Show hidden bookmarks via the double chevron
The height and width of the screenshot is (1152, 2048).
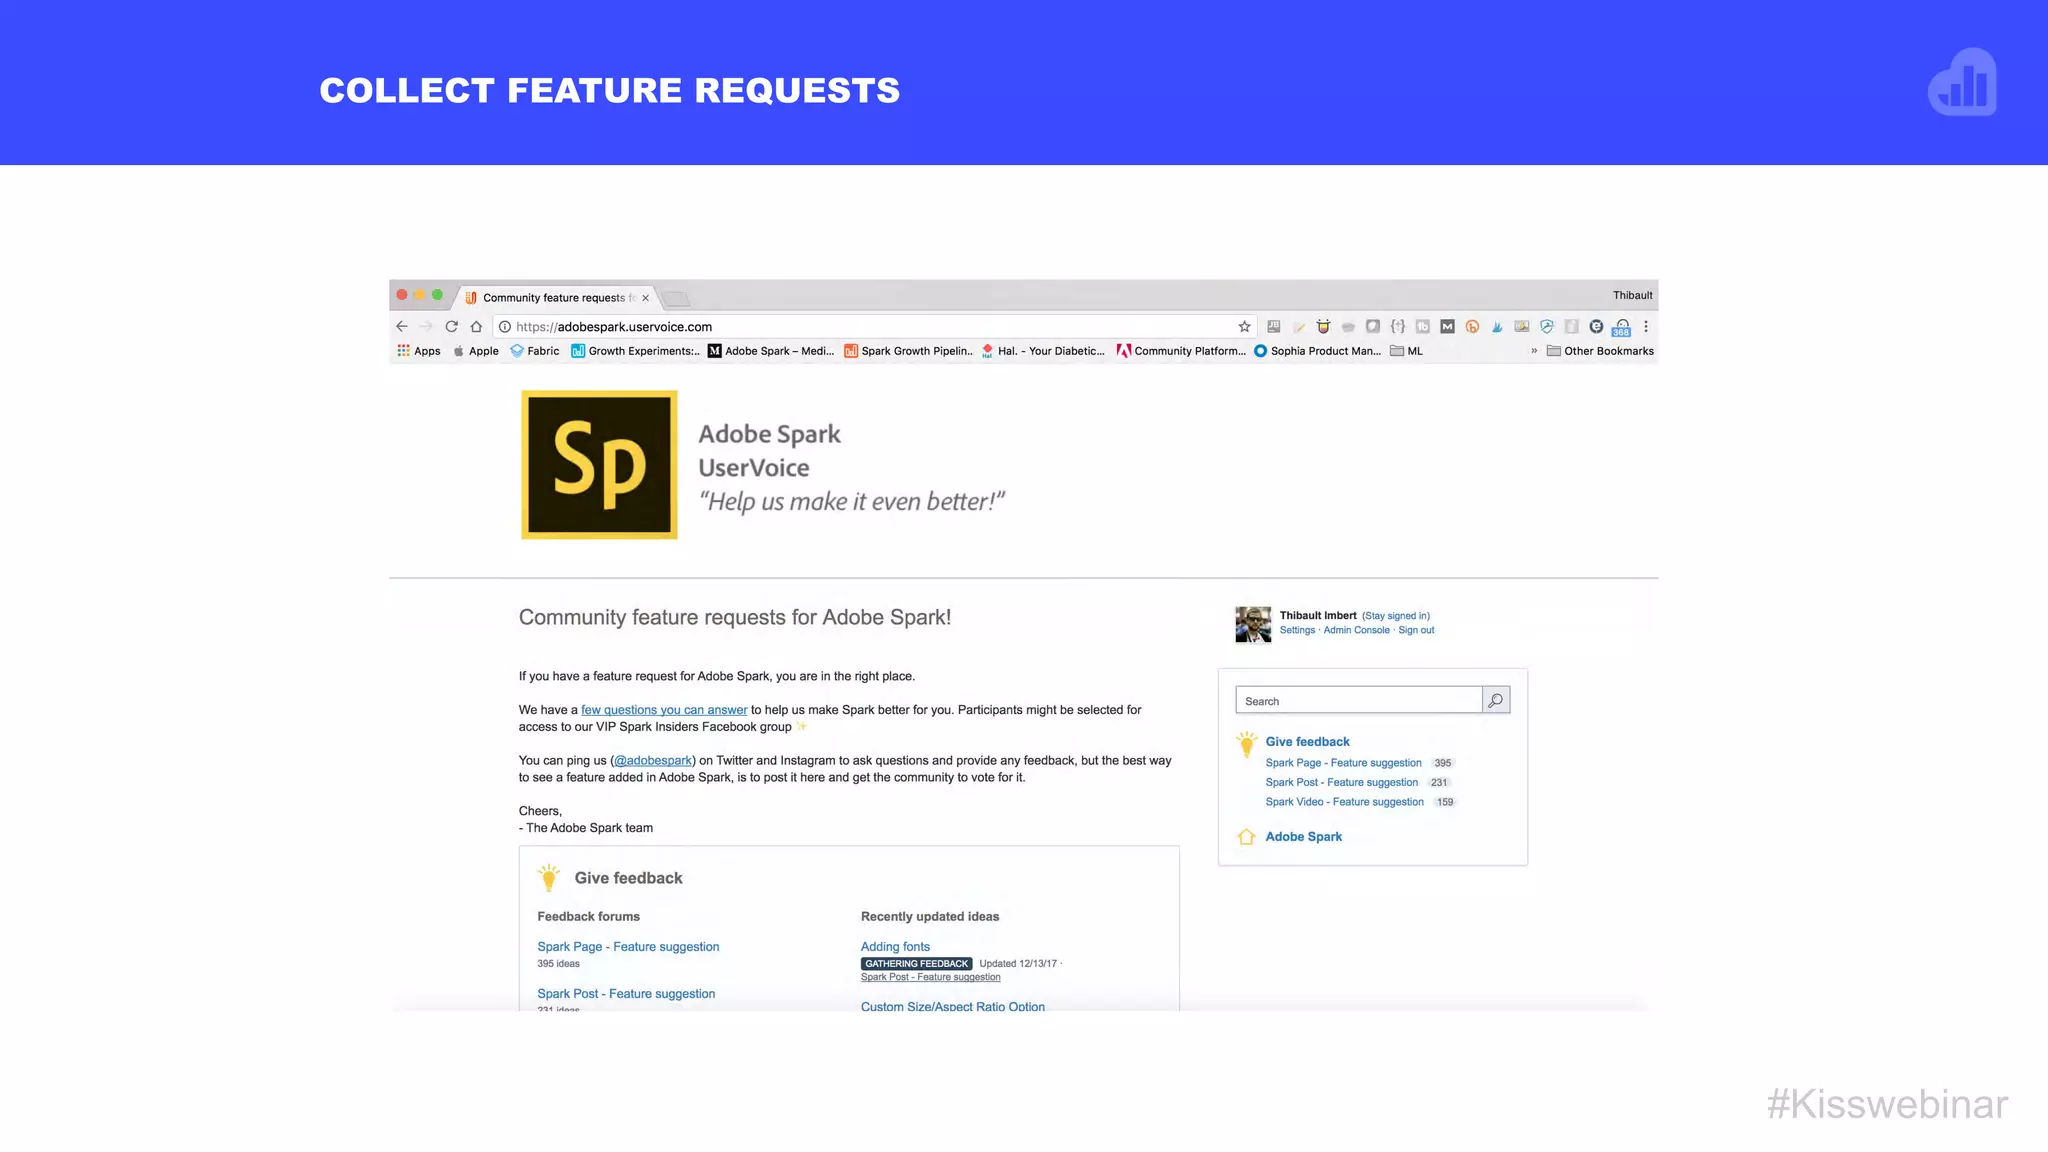tap(1534, 351)
